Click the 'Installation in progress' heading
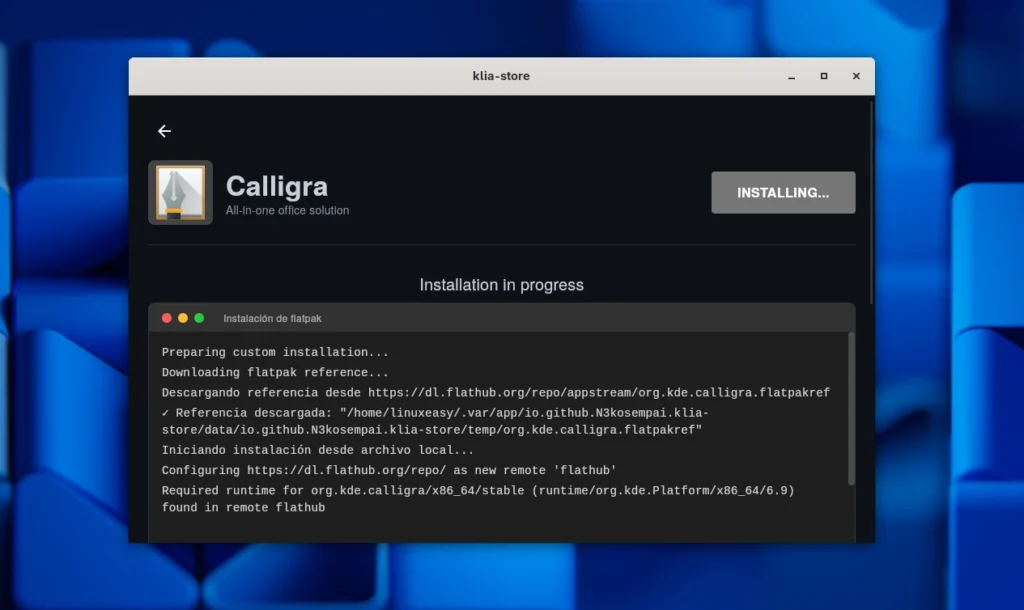Viewport: 1024px width, 610px height. coord(501,285)
